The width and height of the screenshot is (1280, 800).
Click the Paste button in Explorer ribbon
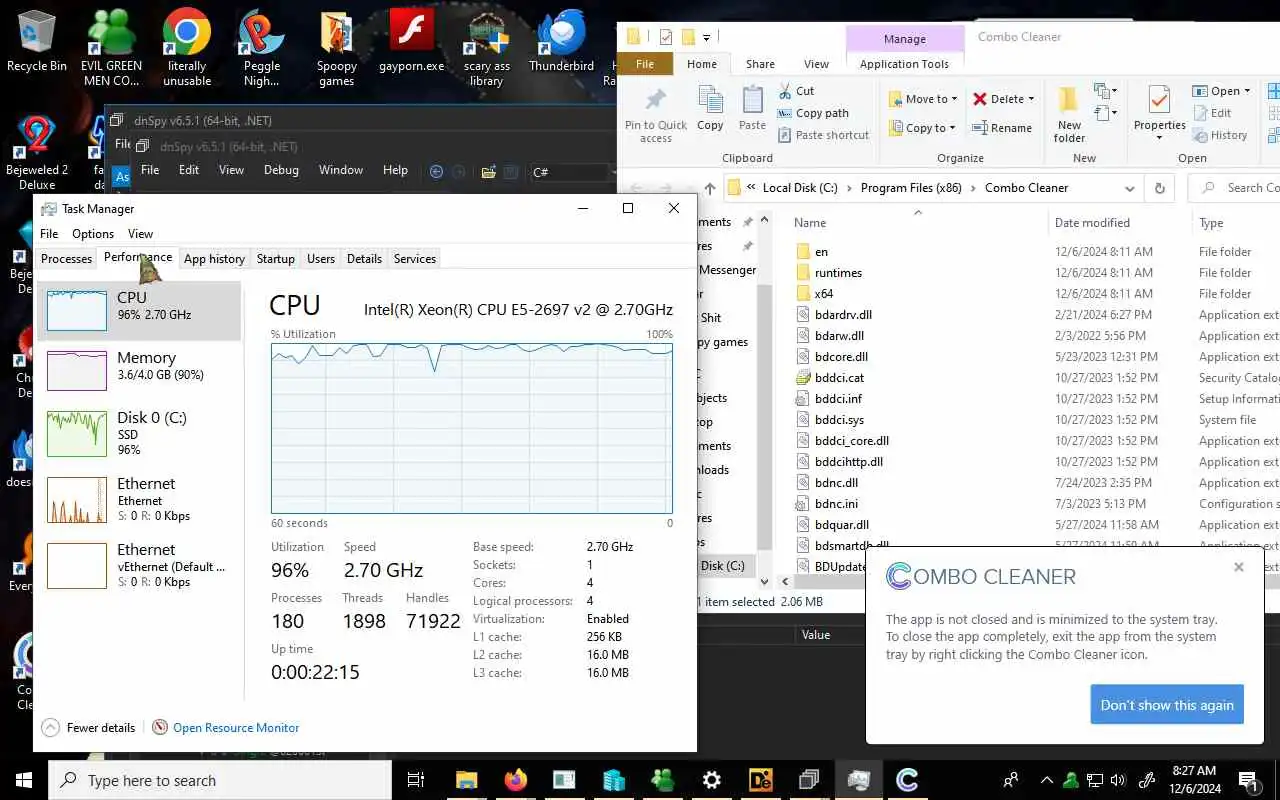pyautogui.click(x=752, y=108)
